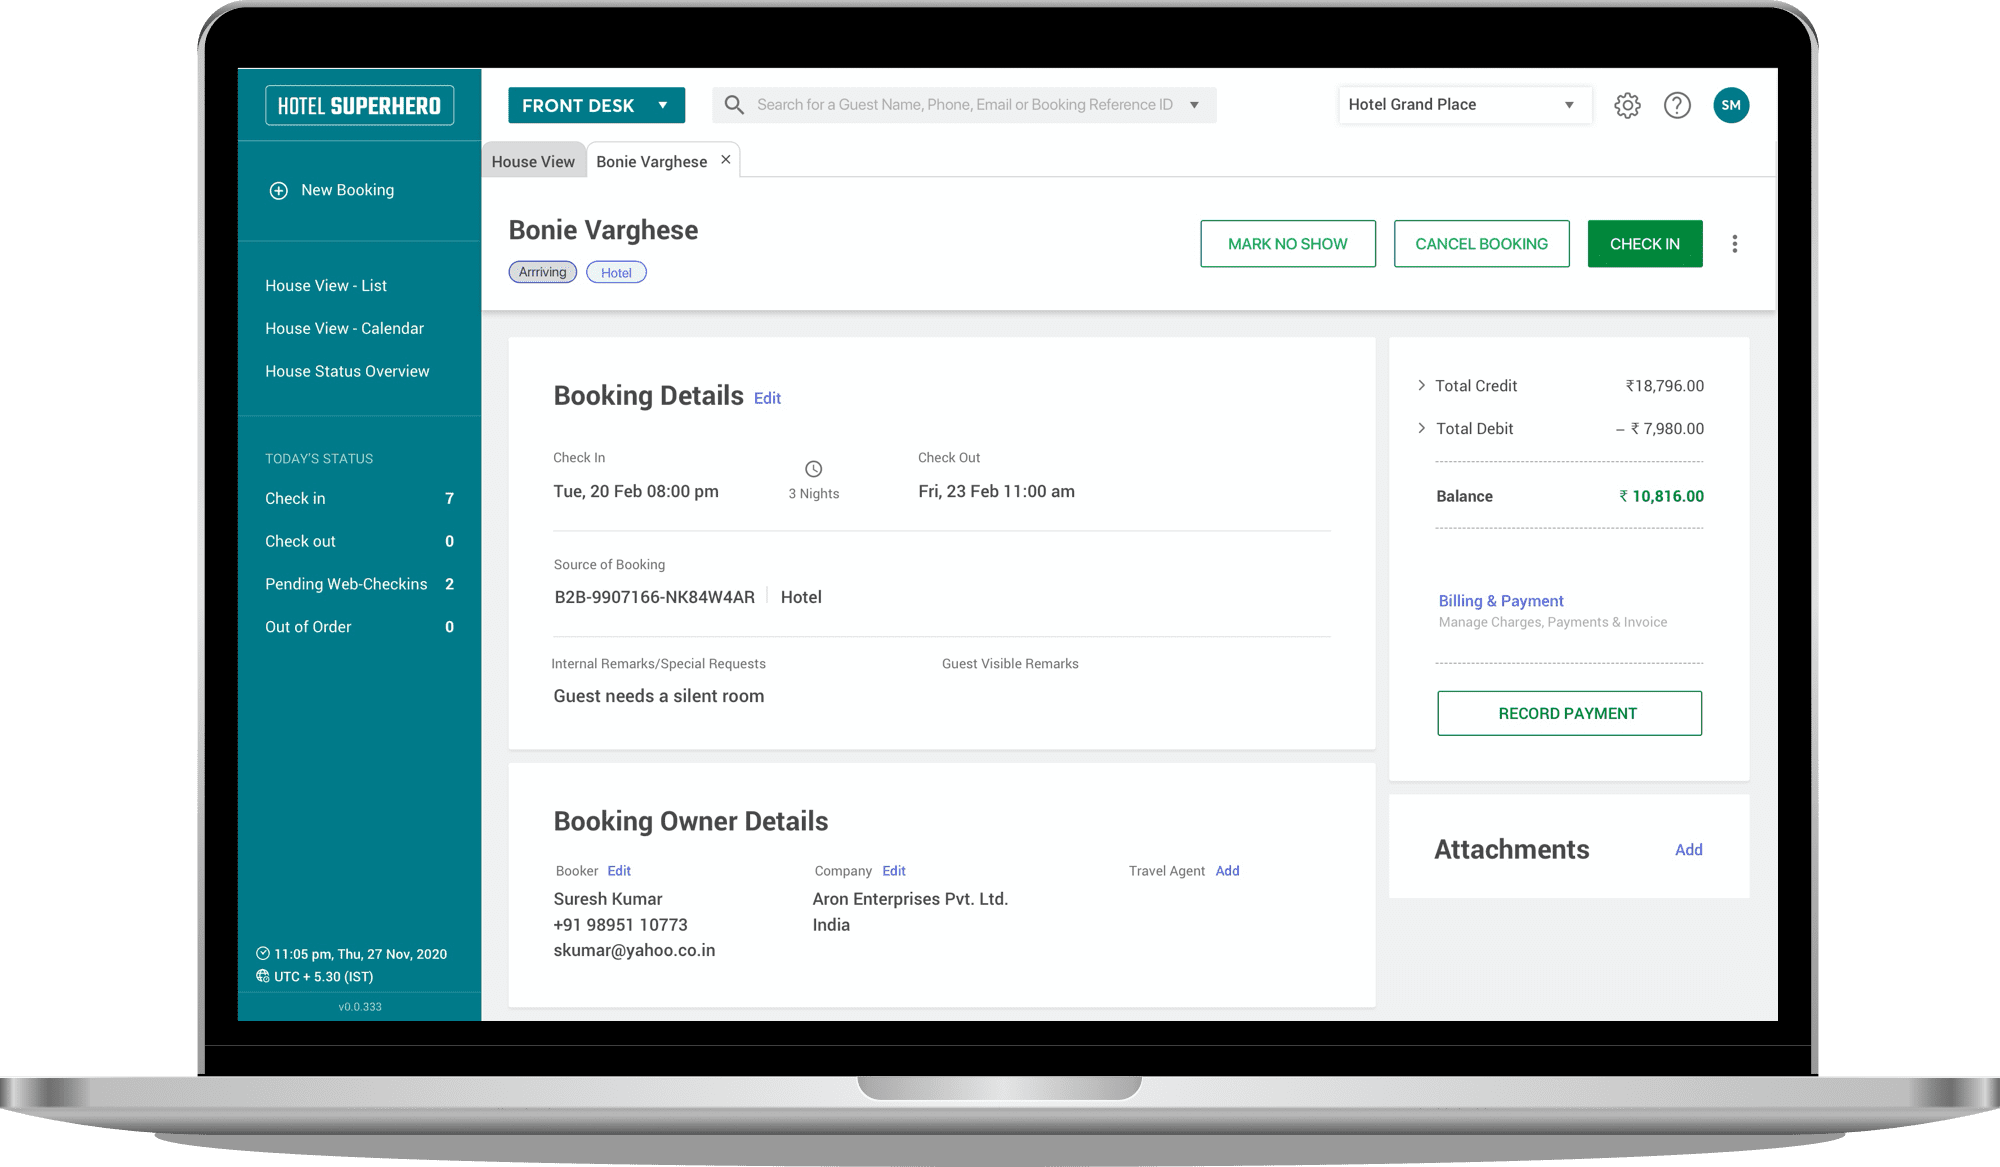Click the search magnifier icon

click(x=734, y=105)
